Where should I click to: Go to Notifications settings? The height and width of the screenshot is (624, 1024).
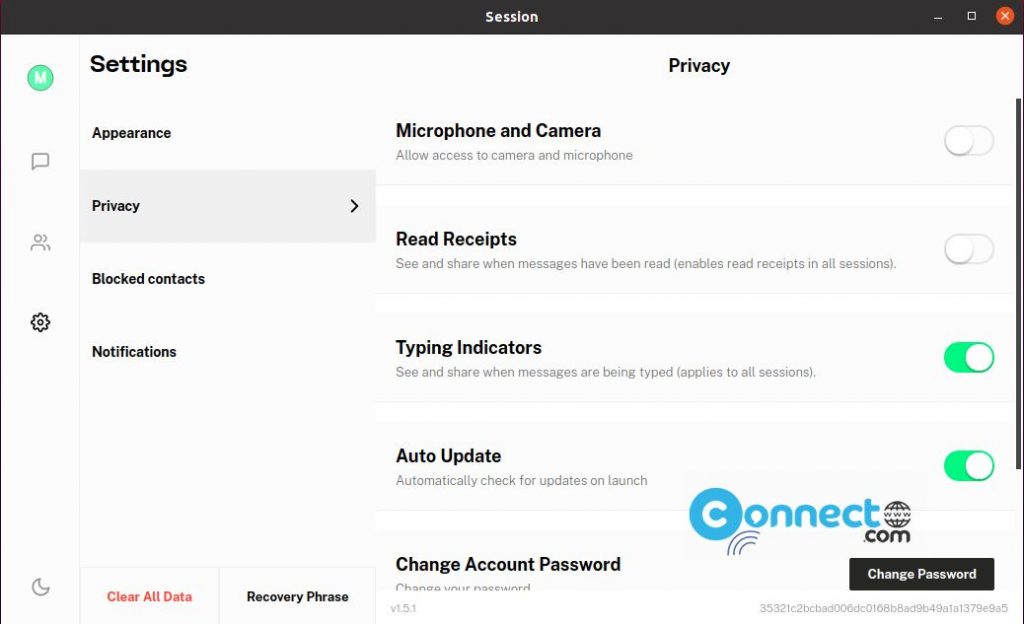click(x=134, y=352)
